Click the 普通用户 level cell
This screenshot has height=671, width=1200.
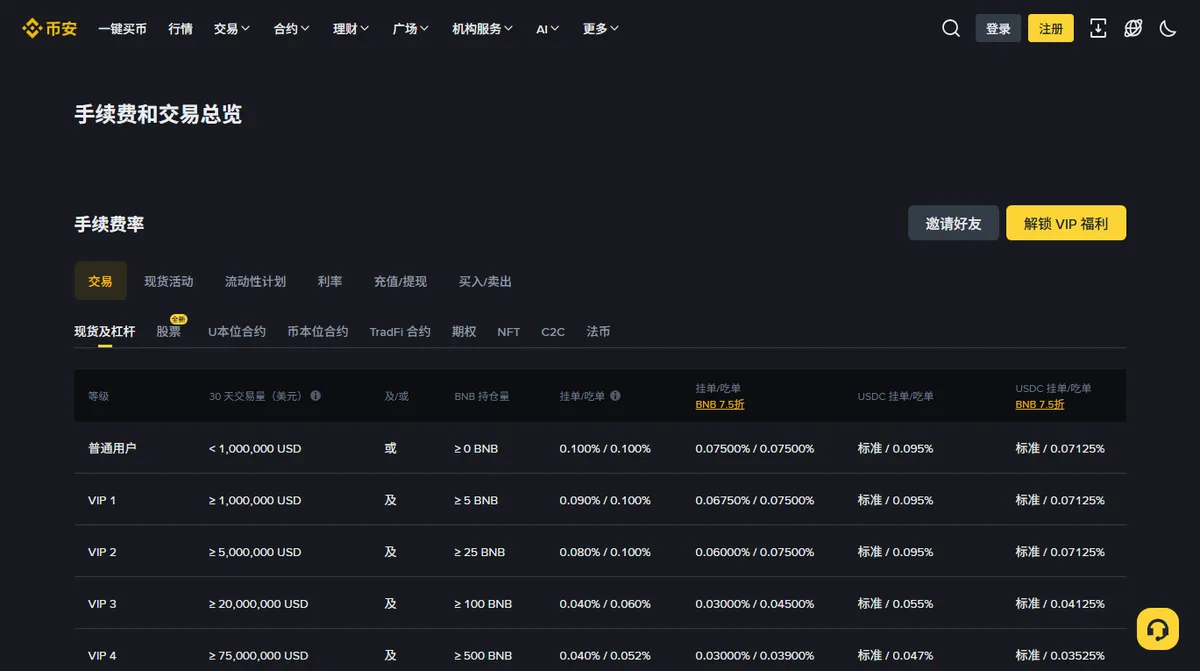112,448
